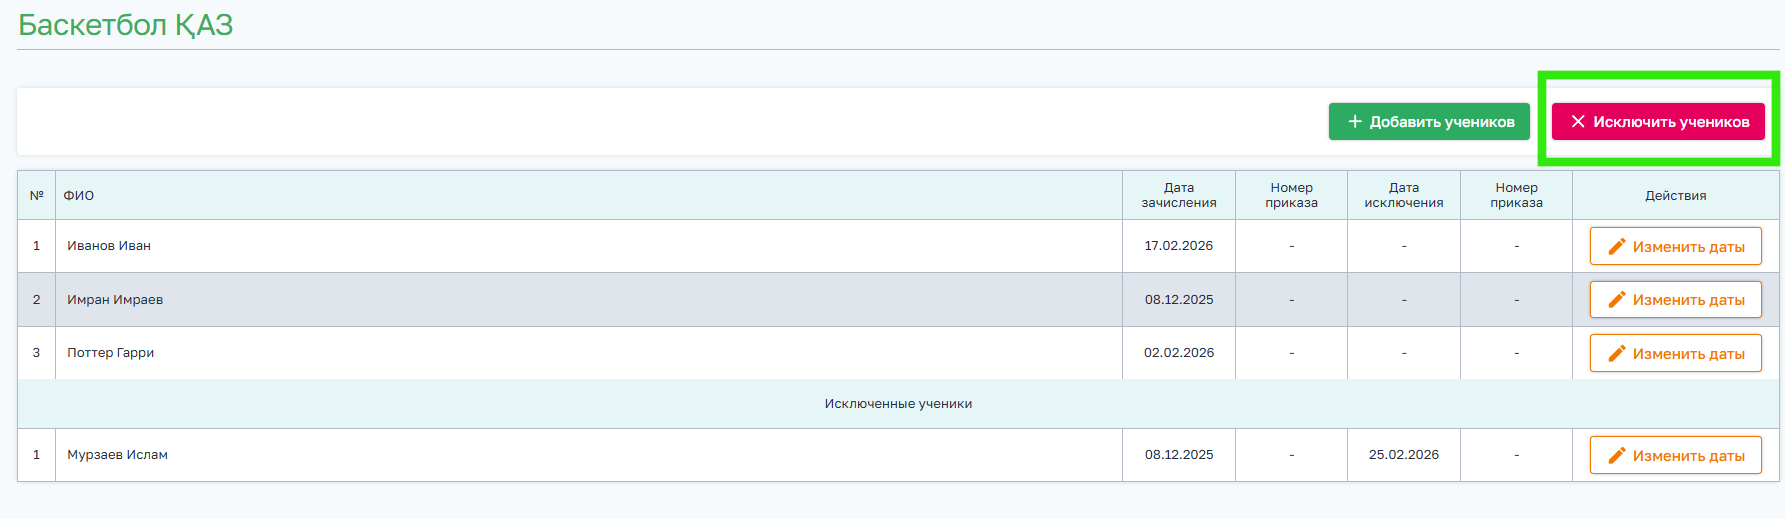The image size is (1785, 519).
Task: Click exclusion date 25.02.2026
Action: click(1403, 455)
